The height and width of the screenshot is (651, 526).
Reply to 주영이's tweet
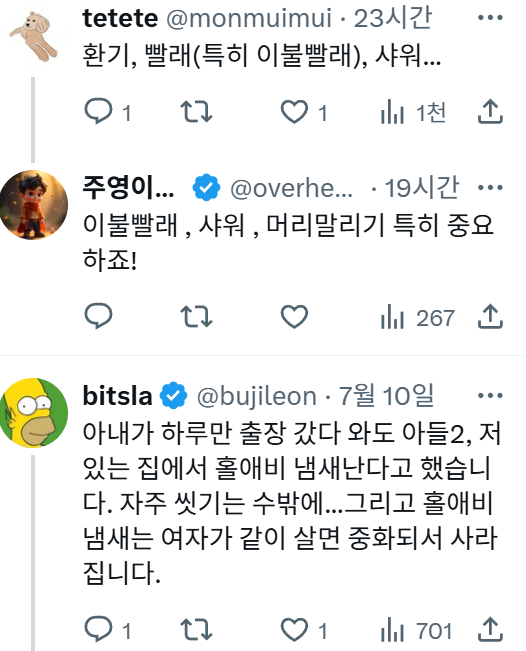tap(98, 316)
